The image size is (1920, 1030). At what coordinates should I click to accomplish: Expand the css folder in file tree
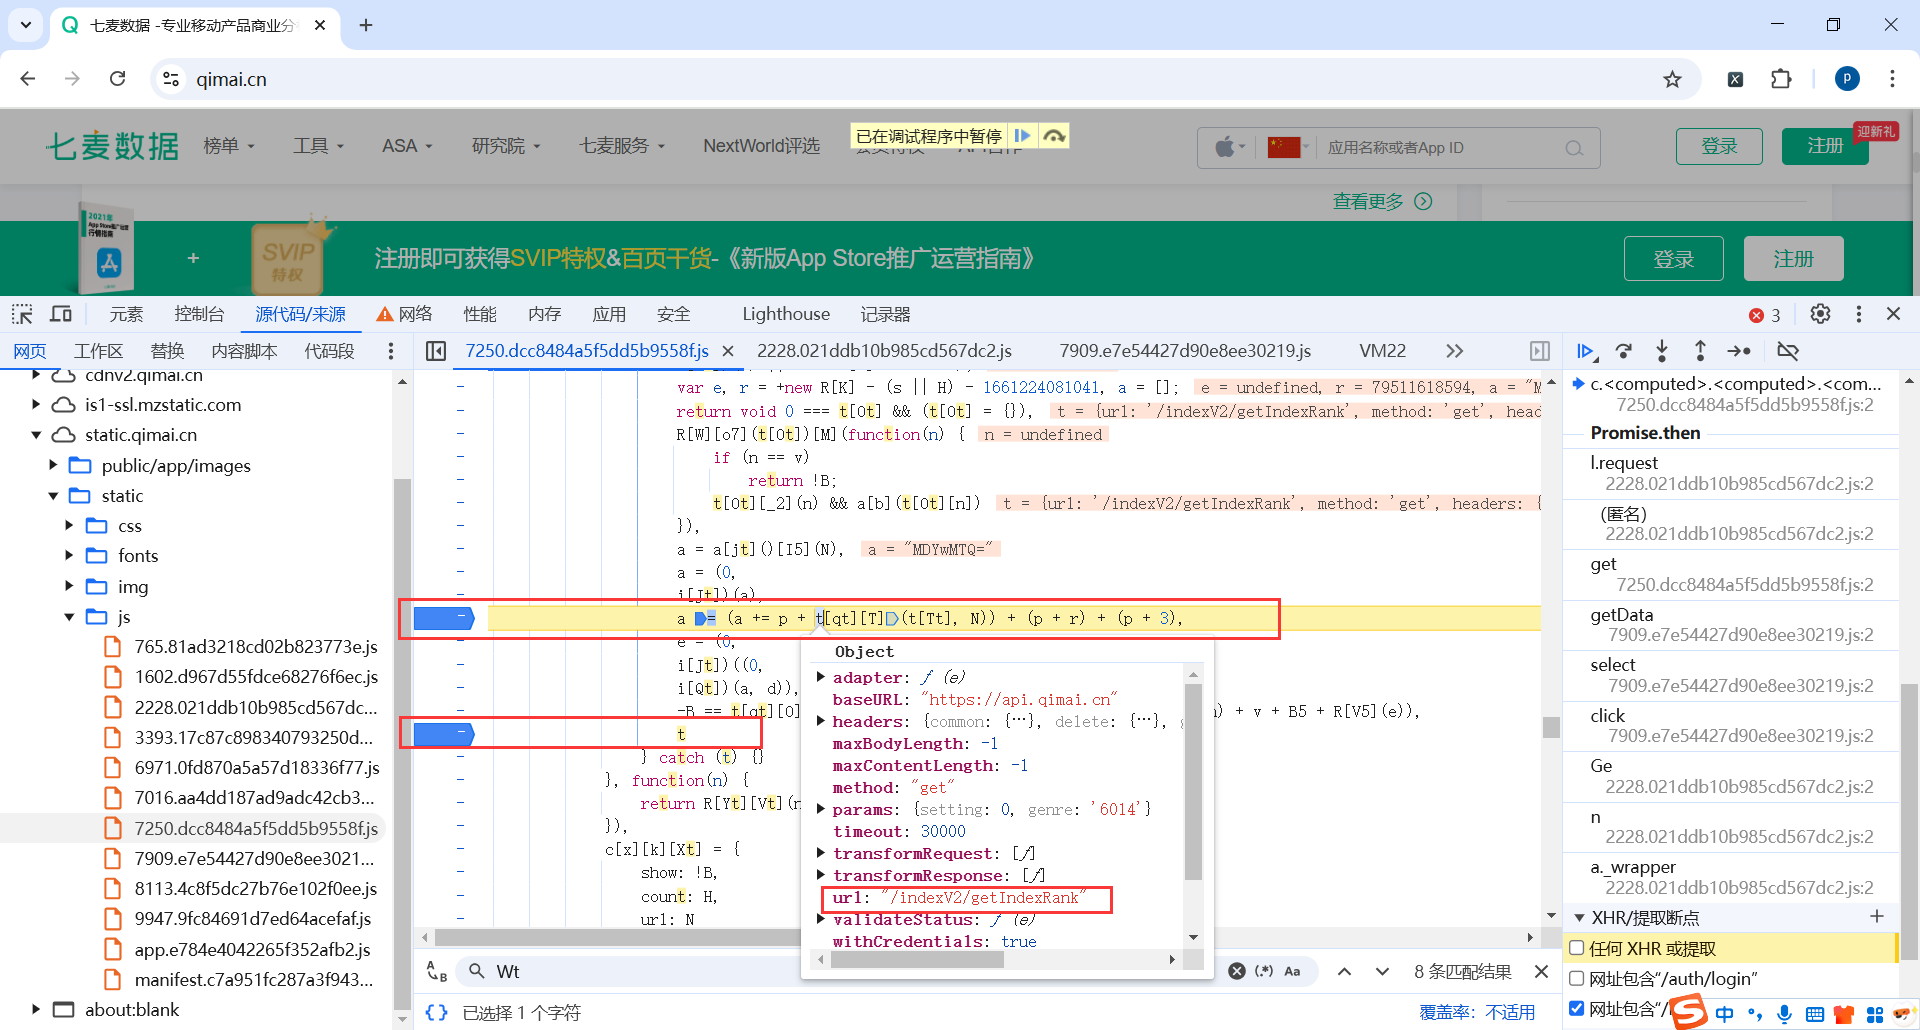pyautogui.click(x=69, y=525)
